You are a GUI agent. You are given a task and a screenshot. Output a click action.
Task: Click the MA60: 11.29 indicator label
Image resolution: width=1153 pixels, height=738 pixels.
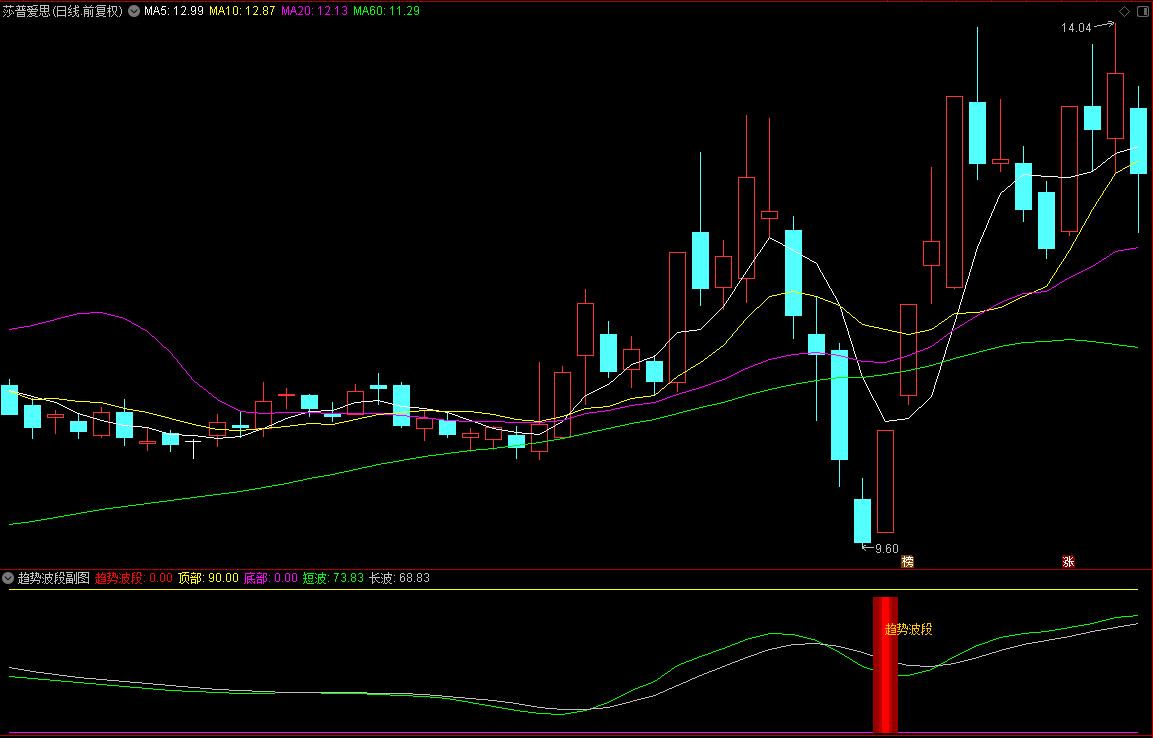coord(386,11)
